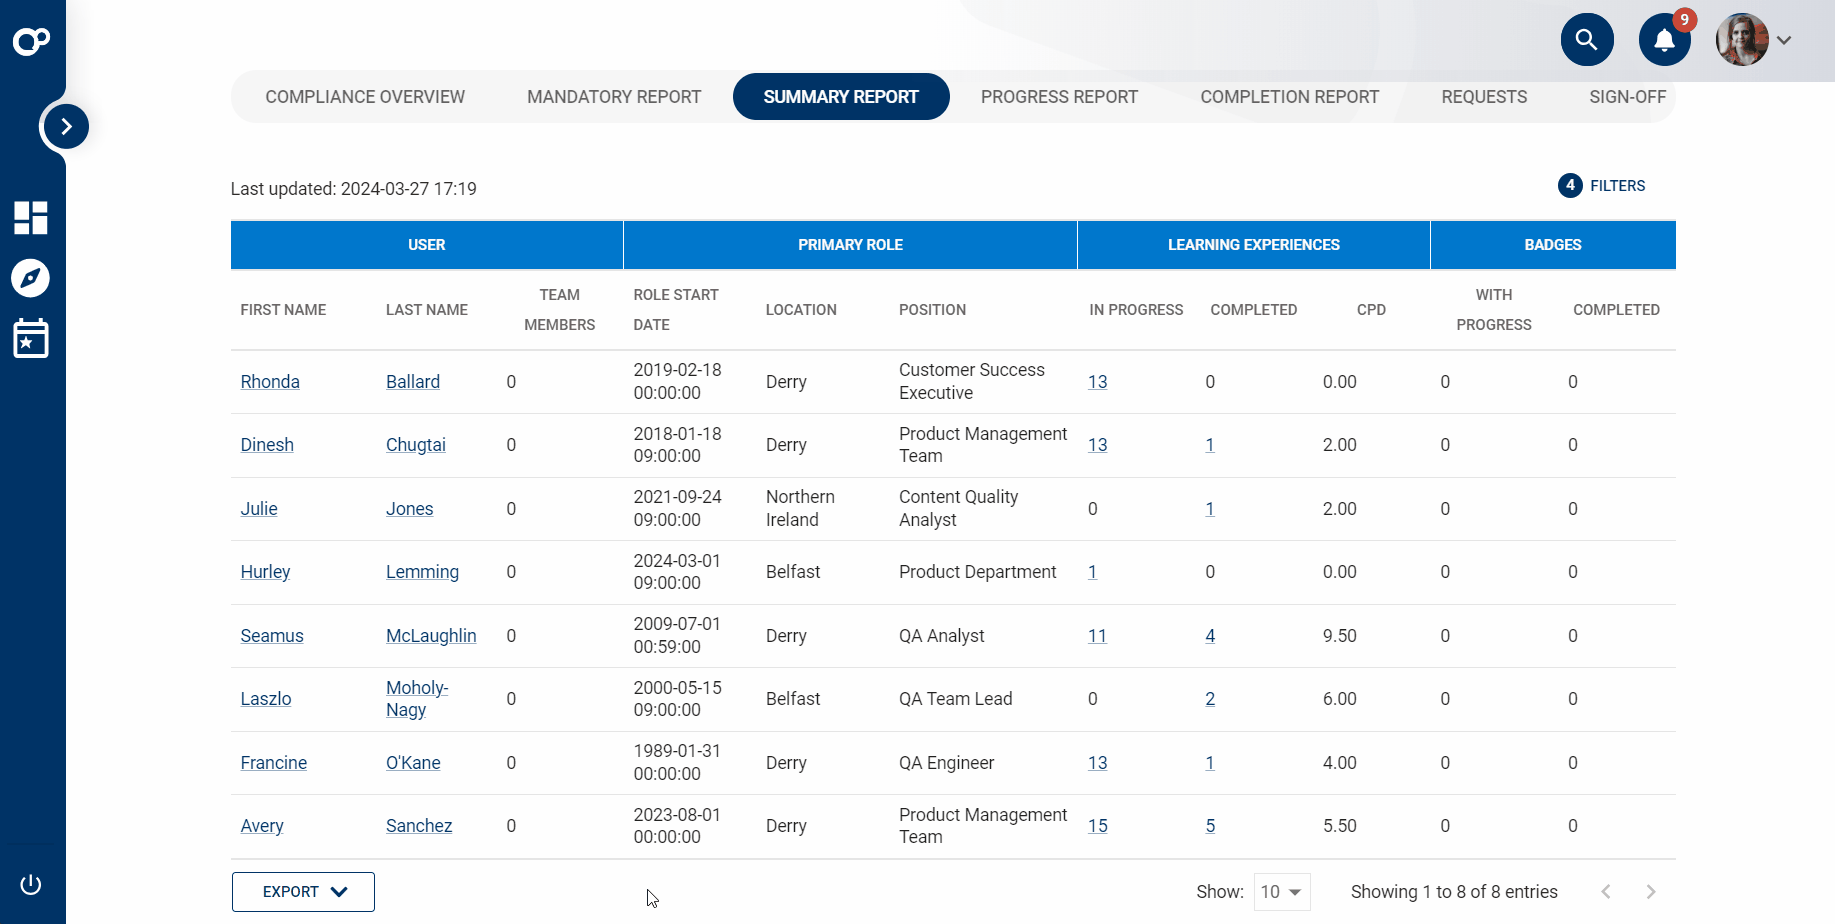
Task: View Seamus's 11 in-progress learning experiences
Action: (1097, 635)
